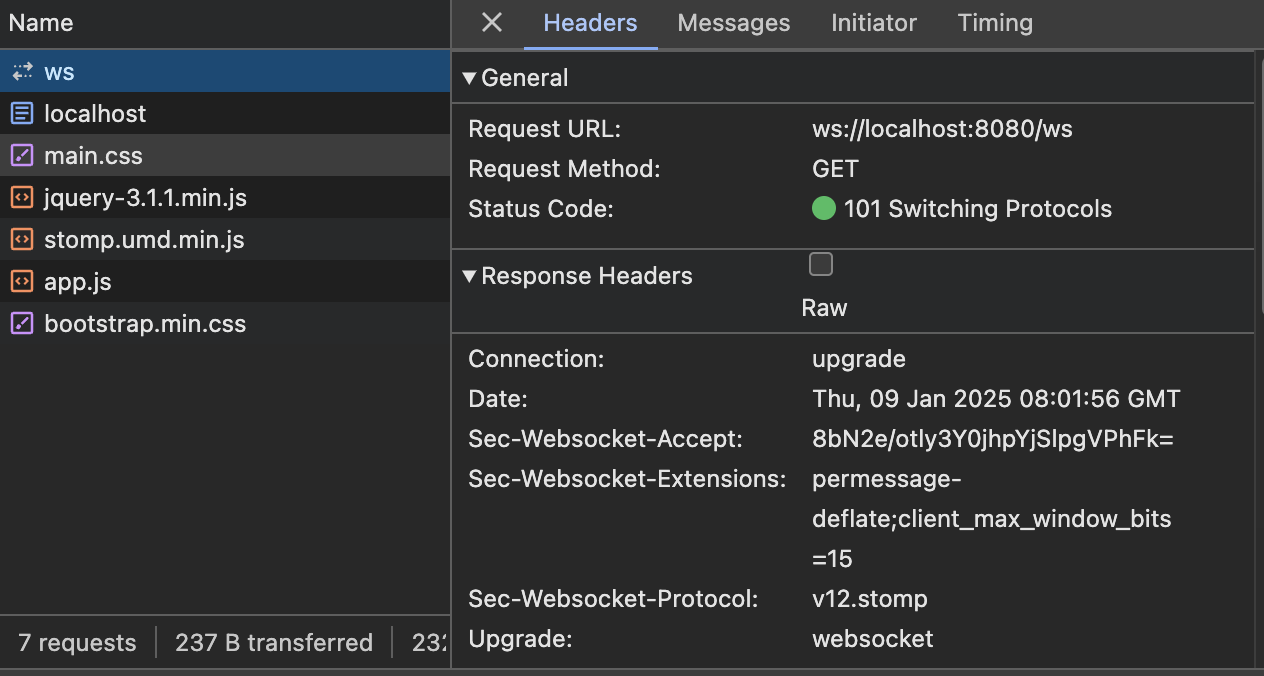Click the green status dot next to 101
Screen dimensions: 1264x676
824,208
